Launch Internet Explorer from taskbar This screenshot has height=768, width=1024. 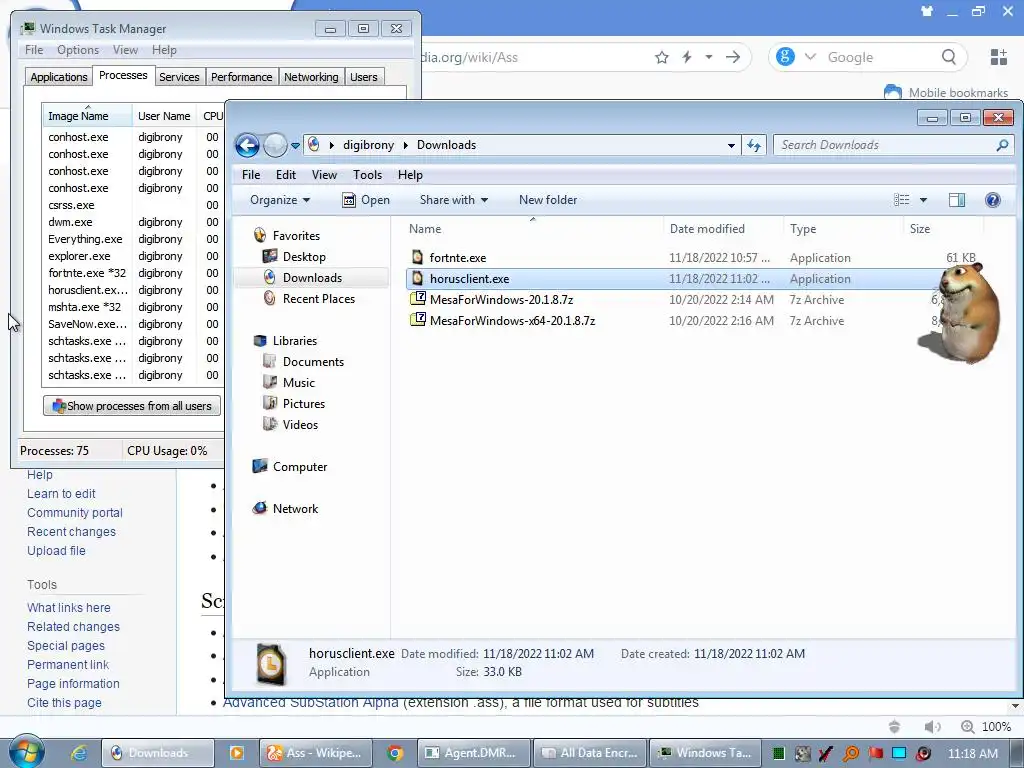[x=79, y=753]
